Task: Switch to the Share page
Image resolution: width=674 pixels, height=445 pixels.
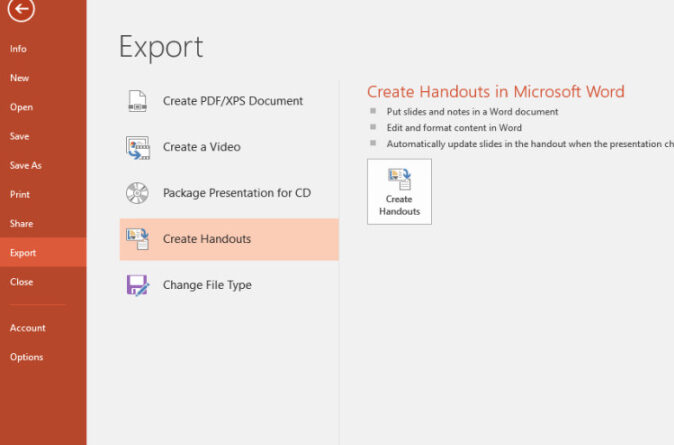Action: [x=21, y=224]
